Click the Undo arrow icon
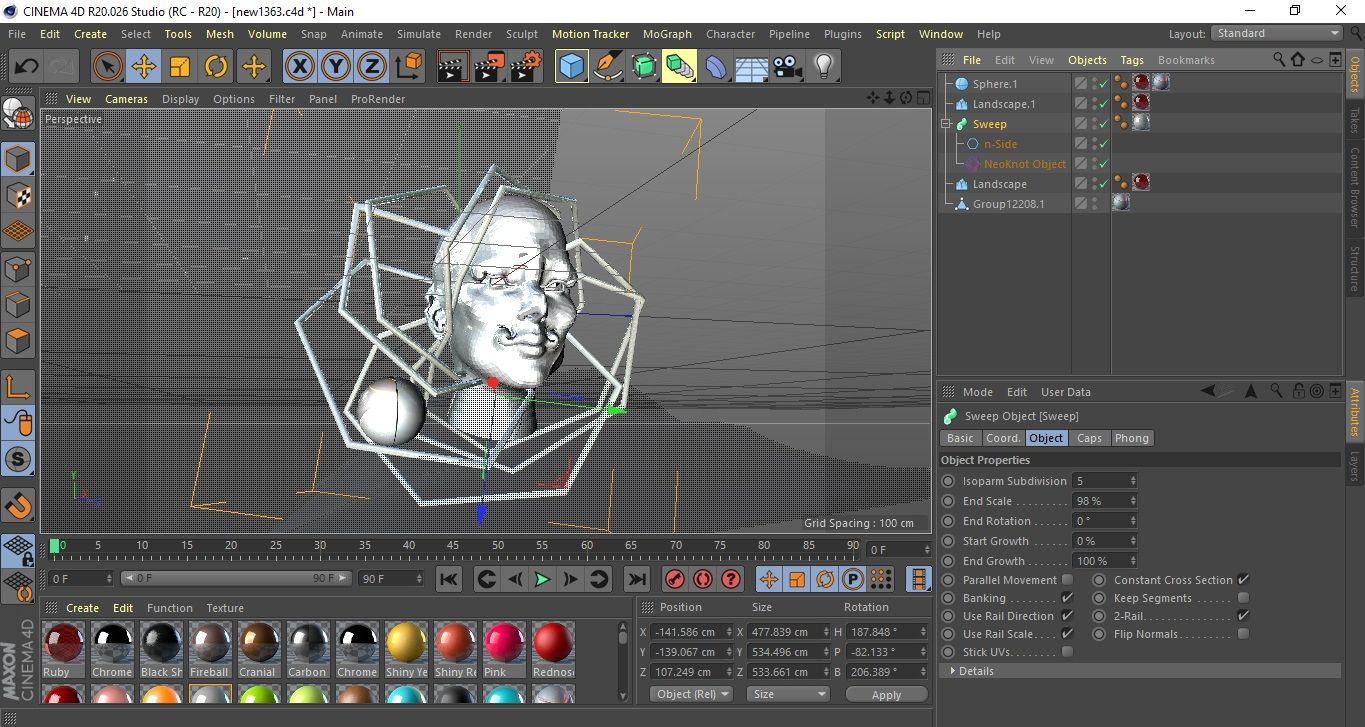1365x727 pixels. pyautogui.click(x=27, y=67)
